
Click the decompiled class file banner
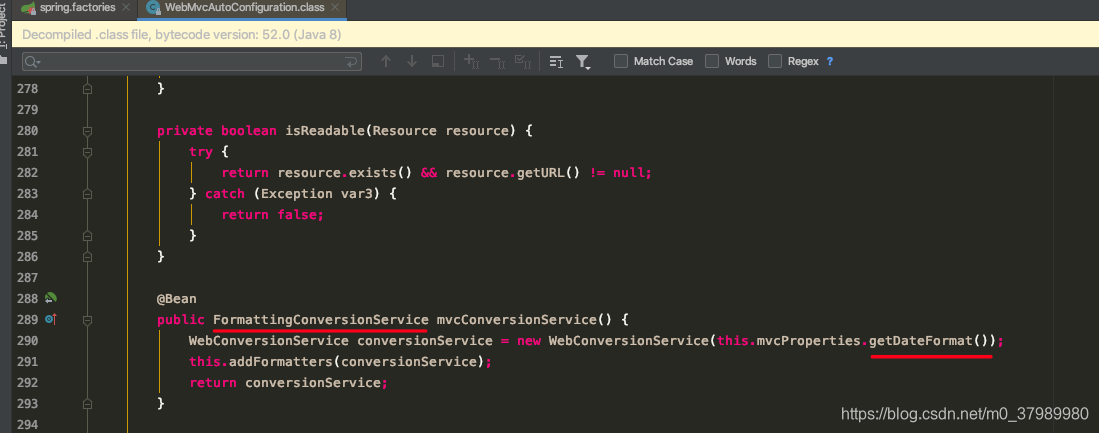click(x=554, y=34)
